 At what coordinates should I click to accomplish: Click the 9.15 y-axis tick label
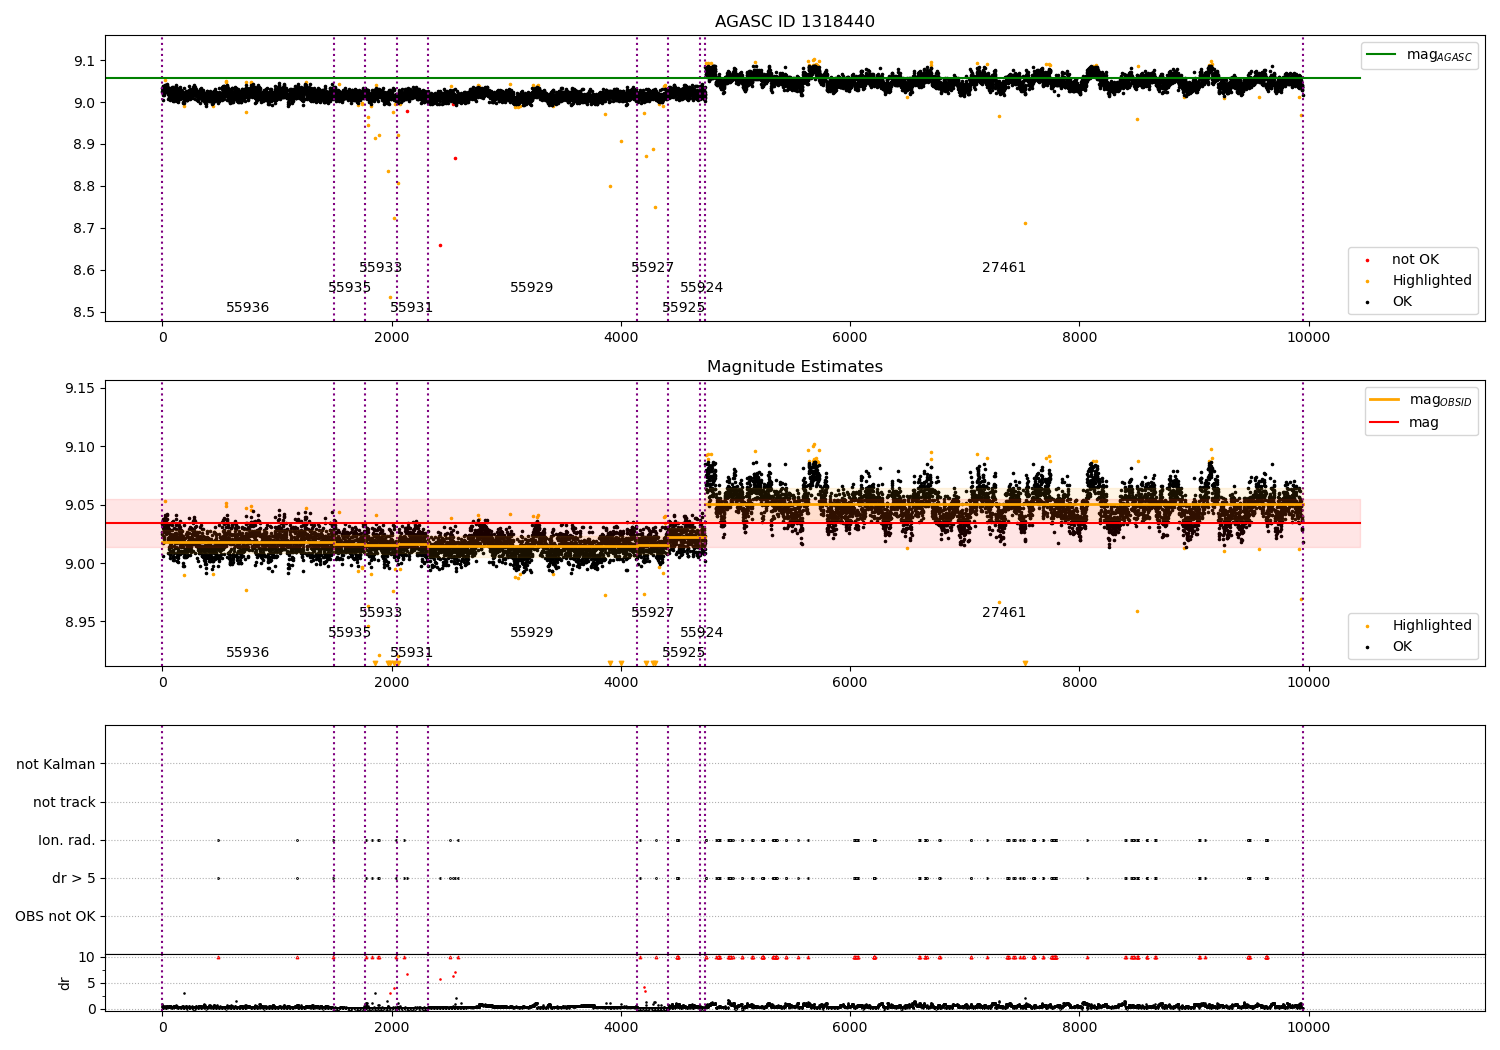(80, 388)
